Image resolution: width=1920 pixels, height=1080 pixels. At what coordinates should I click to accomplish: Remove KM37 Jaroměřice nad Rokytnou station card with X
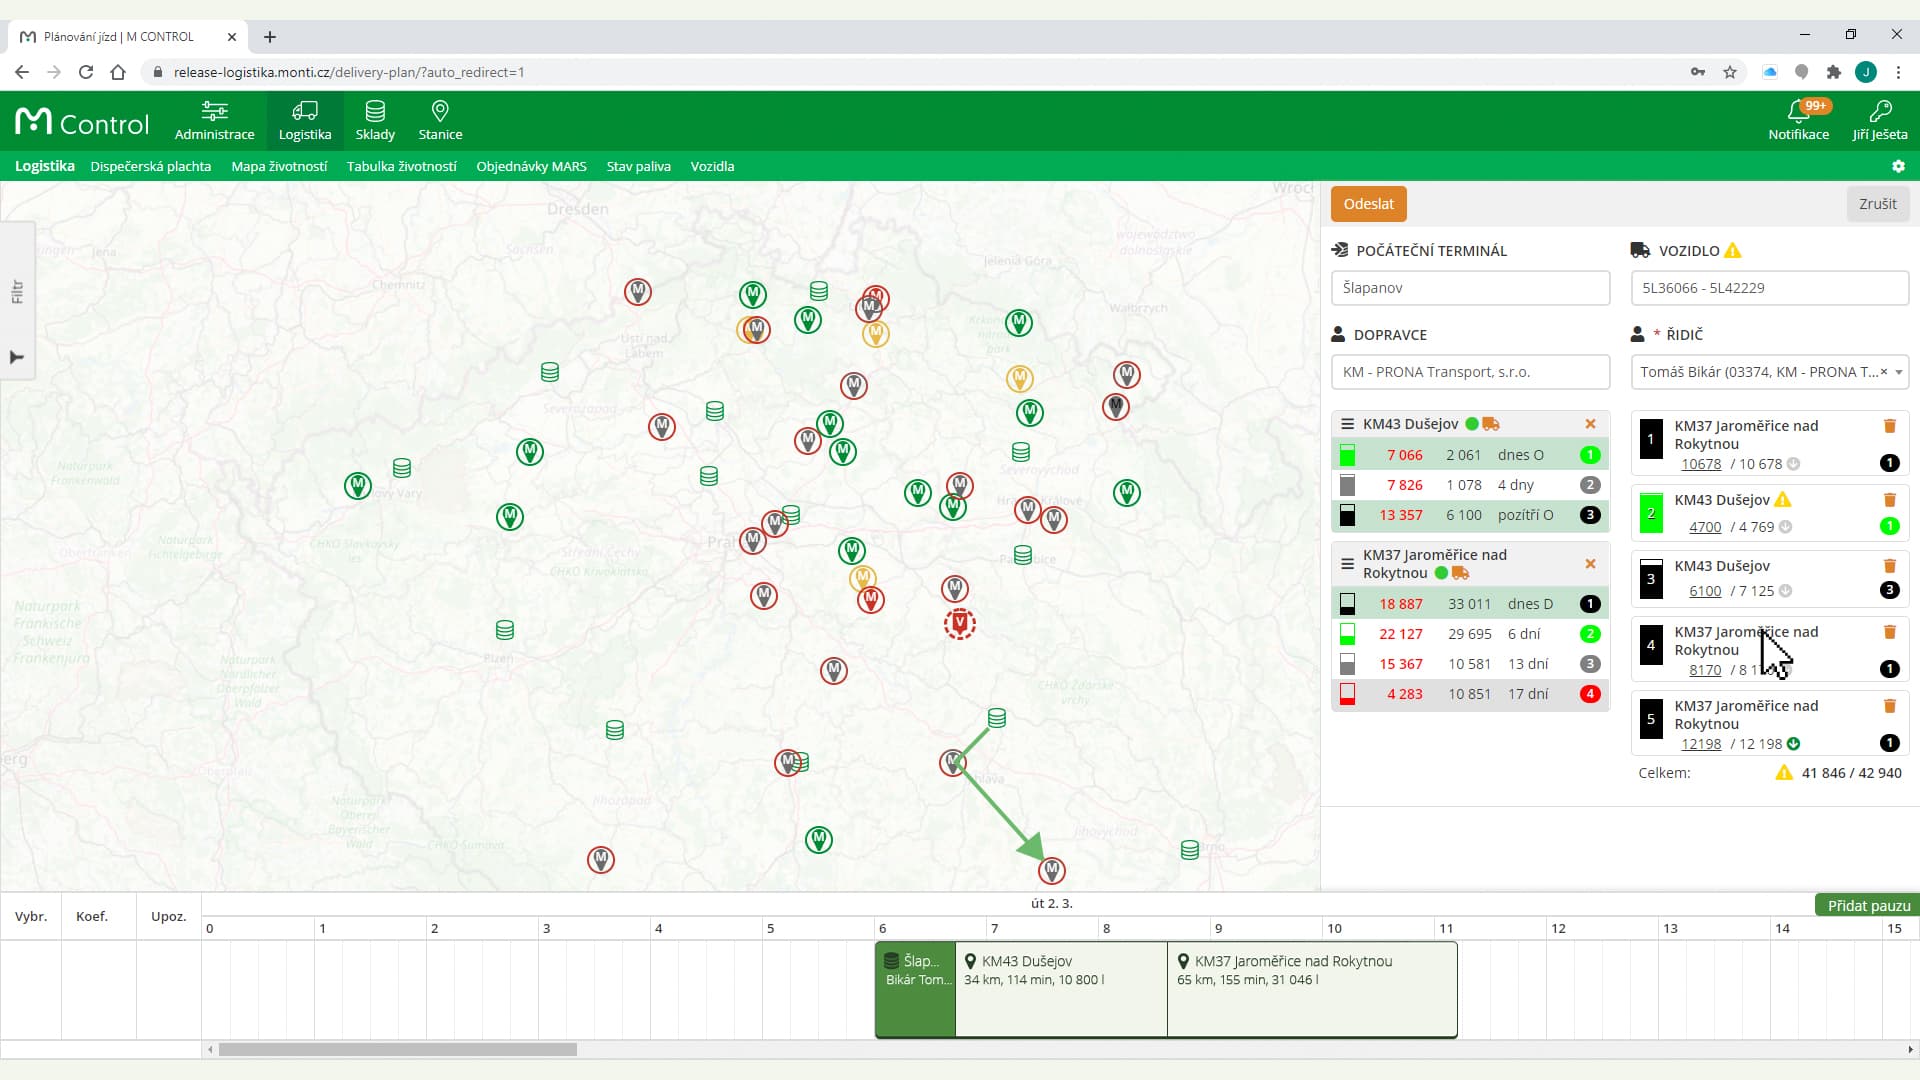[1590, 564]
